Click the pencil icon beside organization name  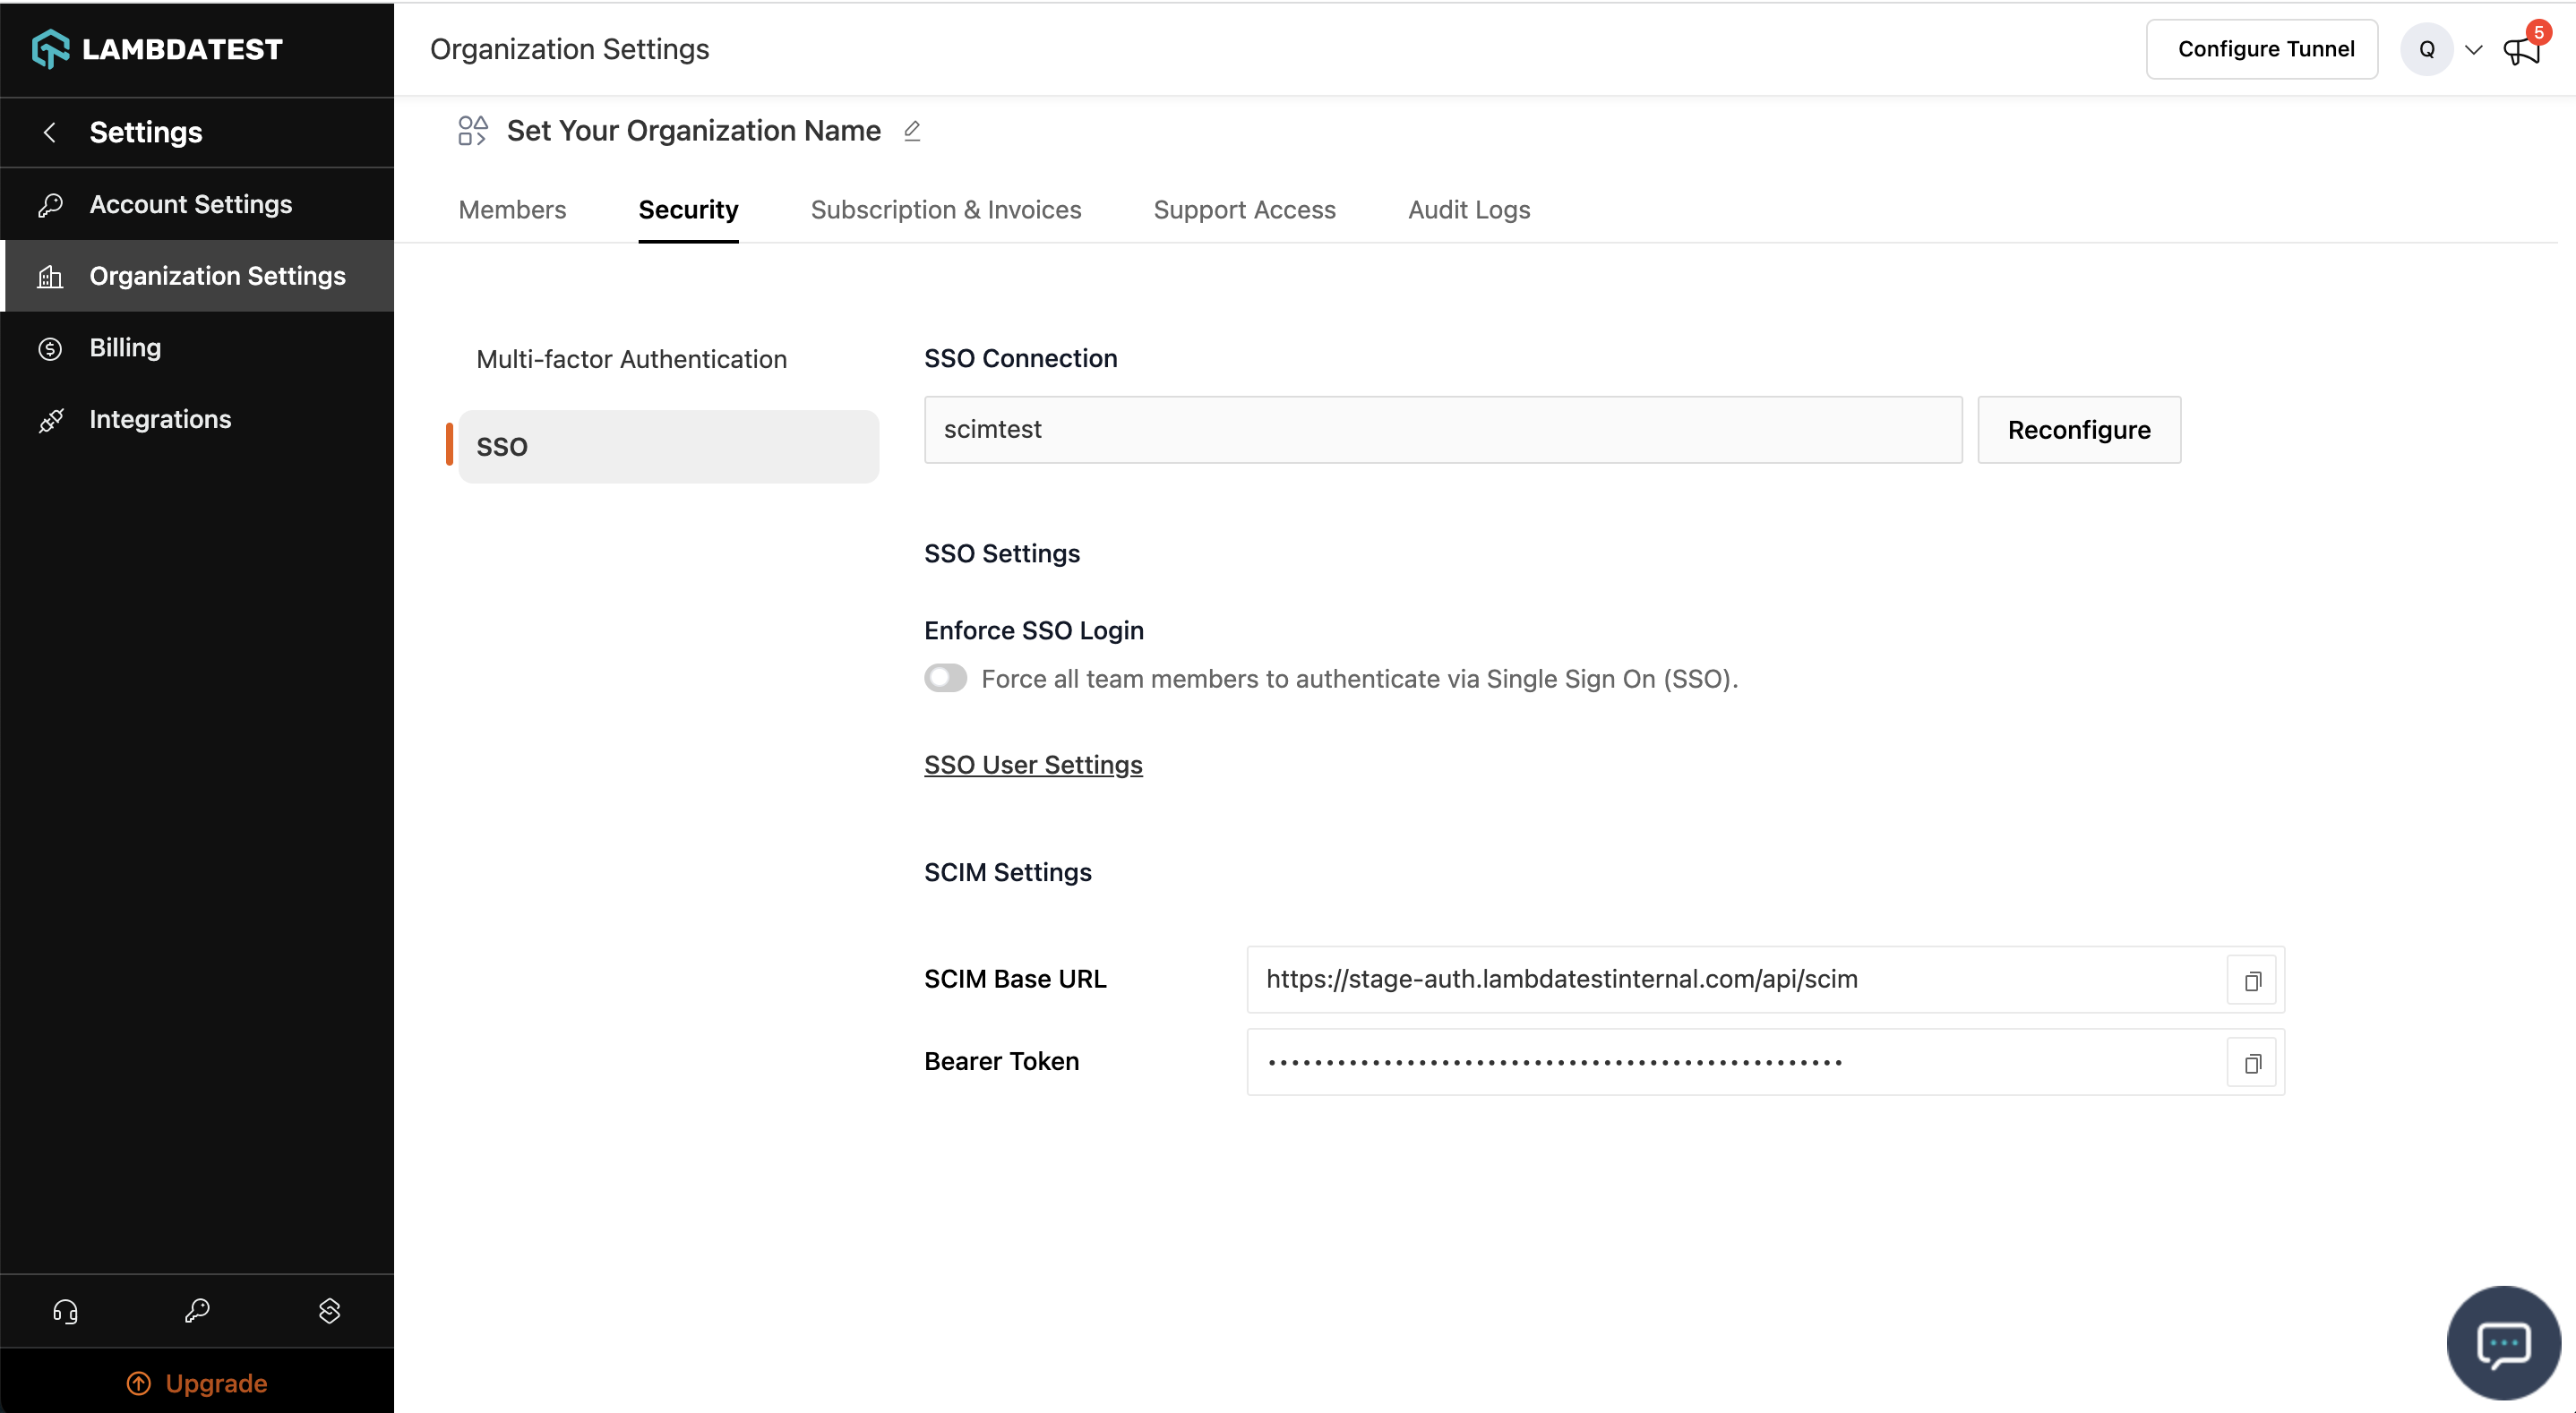pyautogui.click(x=911, y=131)
